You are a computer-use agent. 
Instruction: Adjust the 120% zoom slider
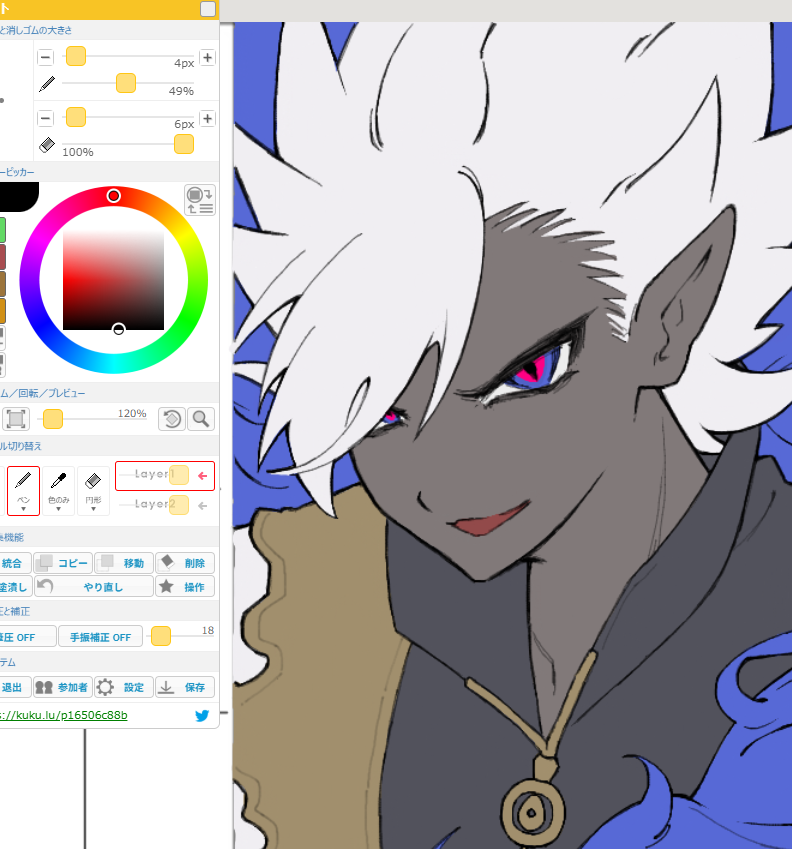pyautogui.click(x=53, y=419)
